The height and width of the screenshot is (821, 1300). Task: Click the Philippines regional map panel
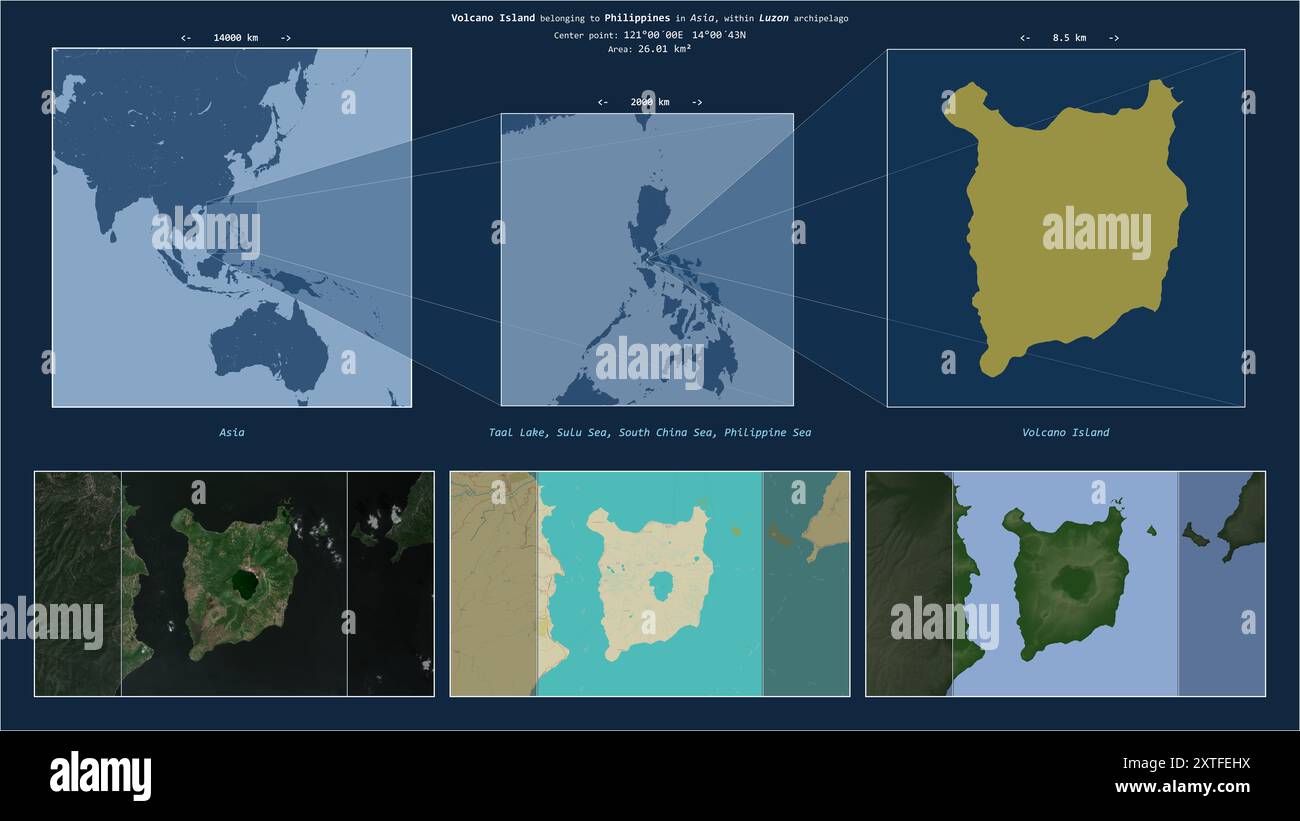(x=647, y=259)
